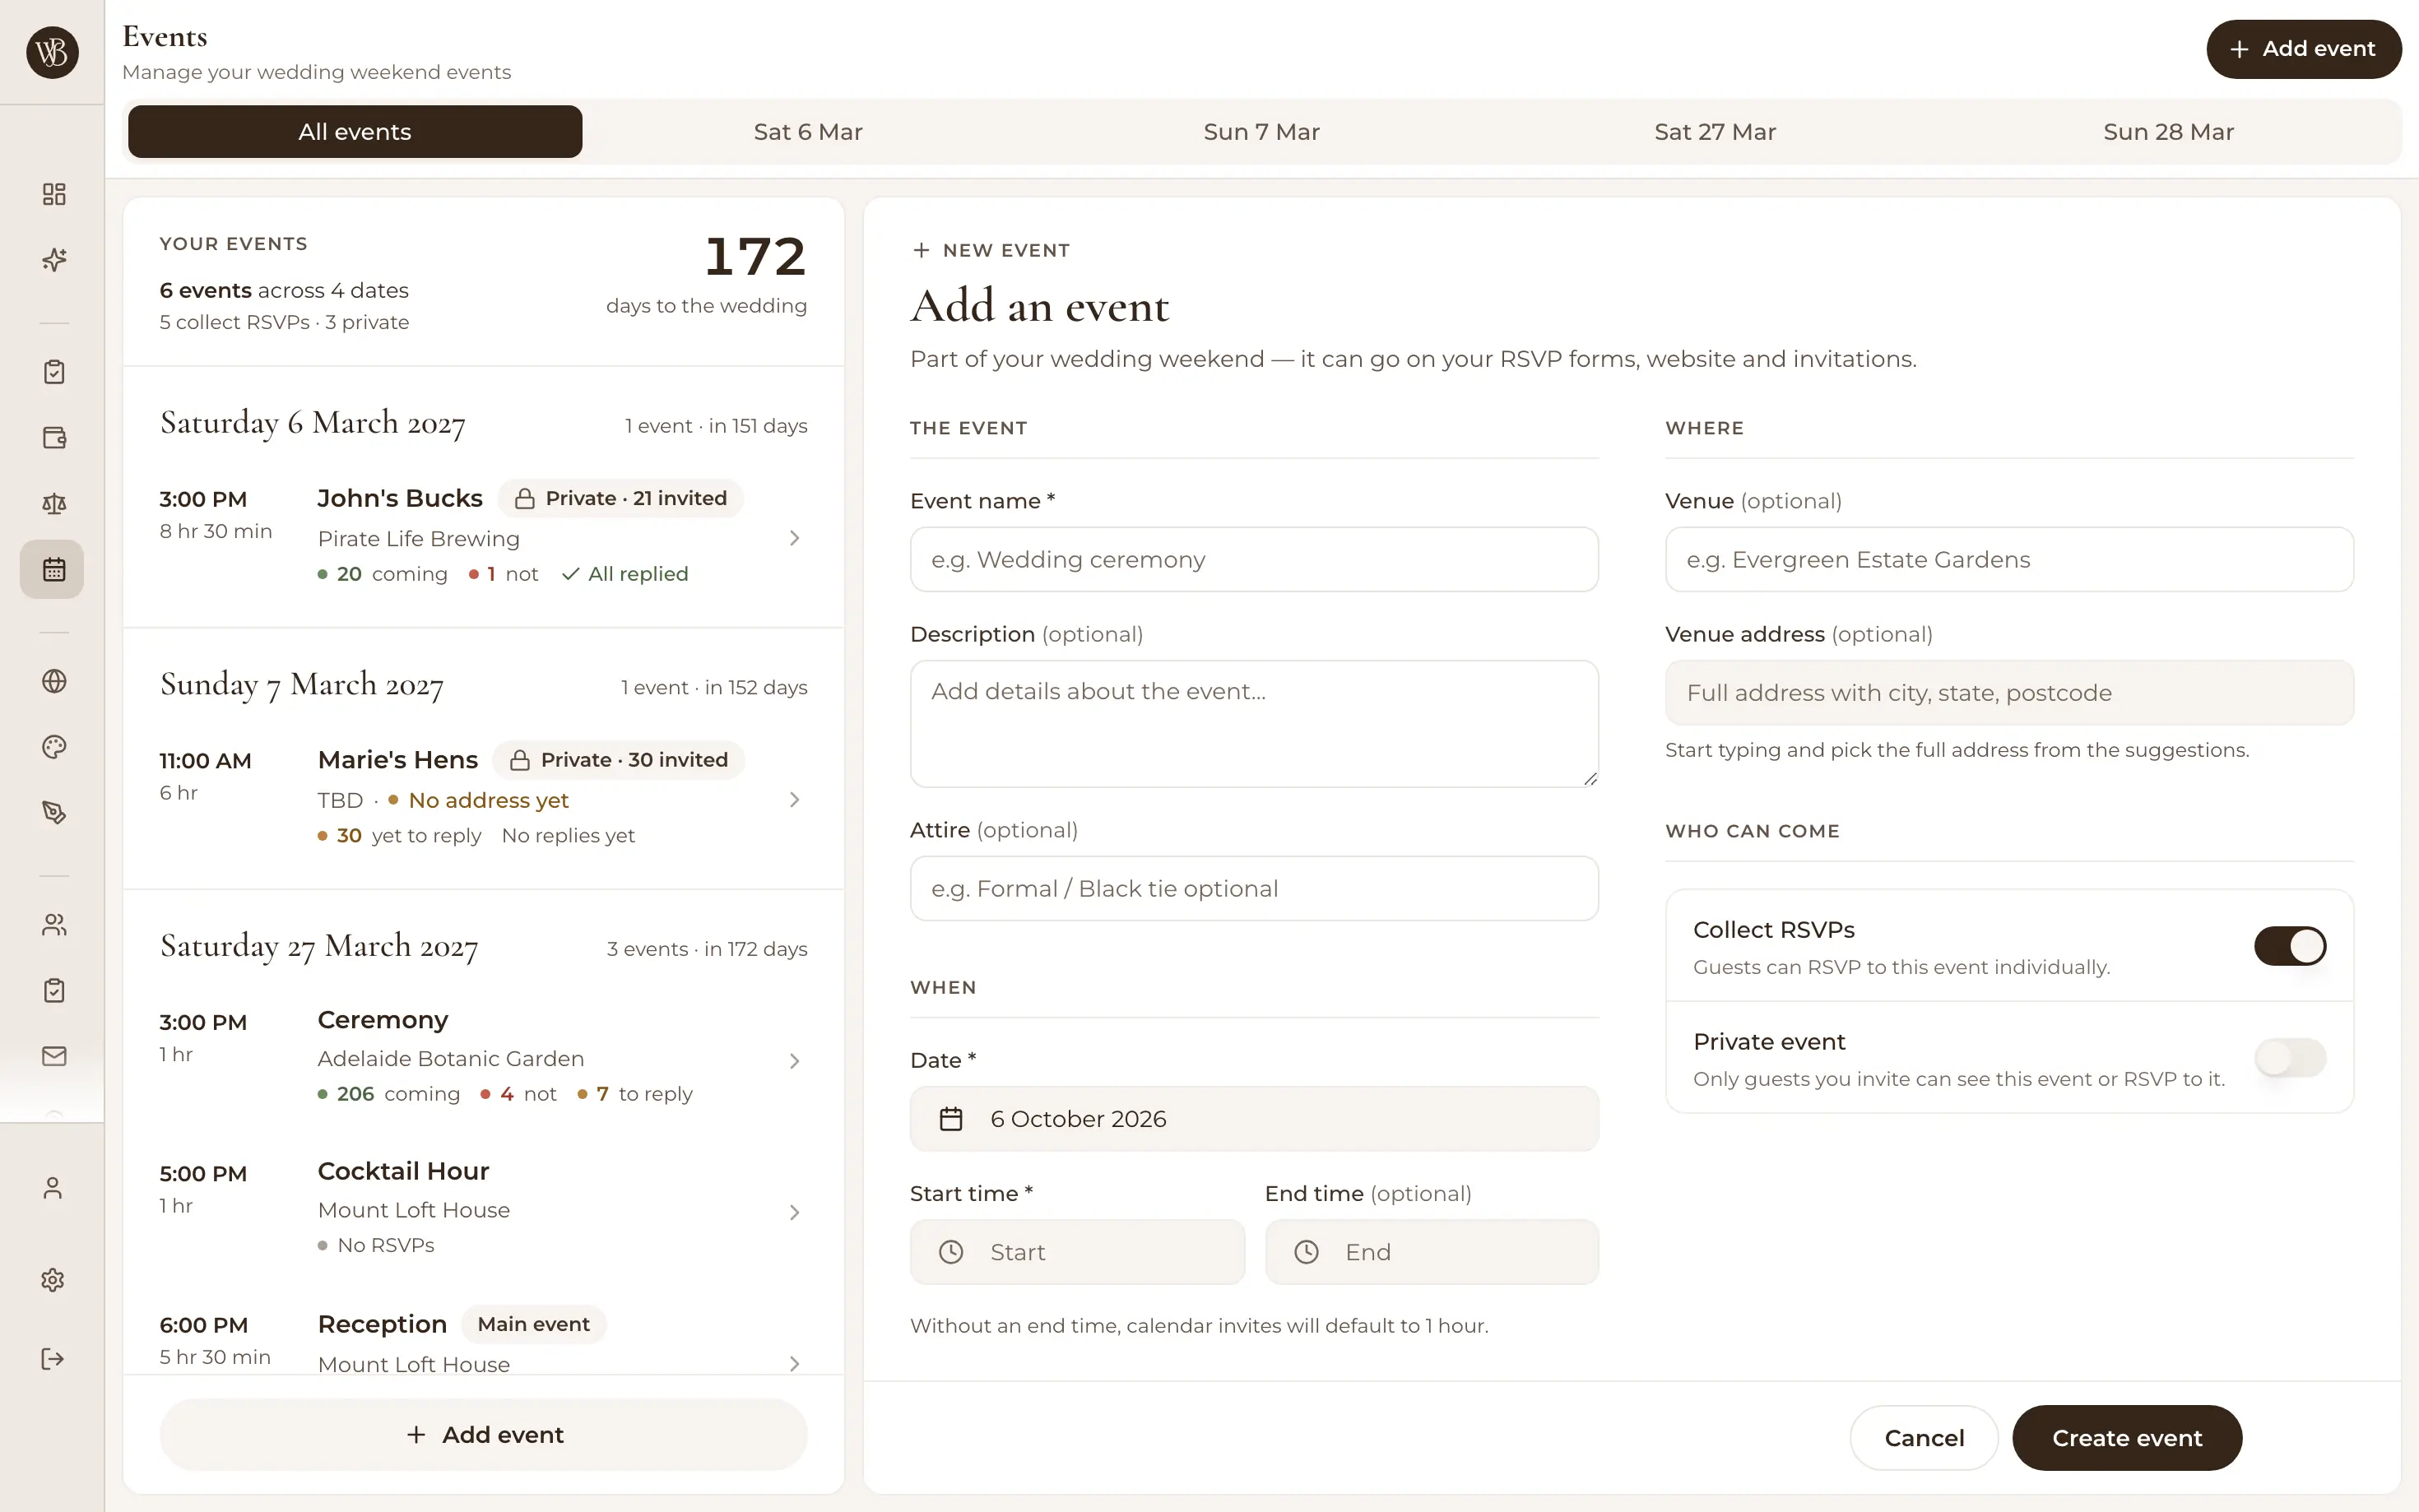The width and height of the screenshot is (2419, 1512).
Task: Switch to the Sat 27 Mar tab
Action: (1715, 132)
